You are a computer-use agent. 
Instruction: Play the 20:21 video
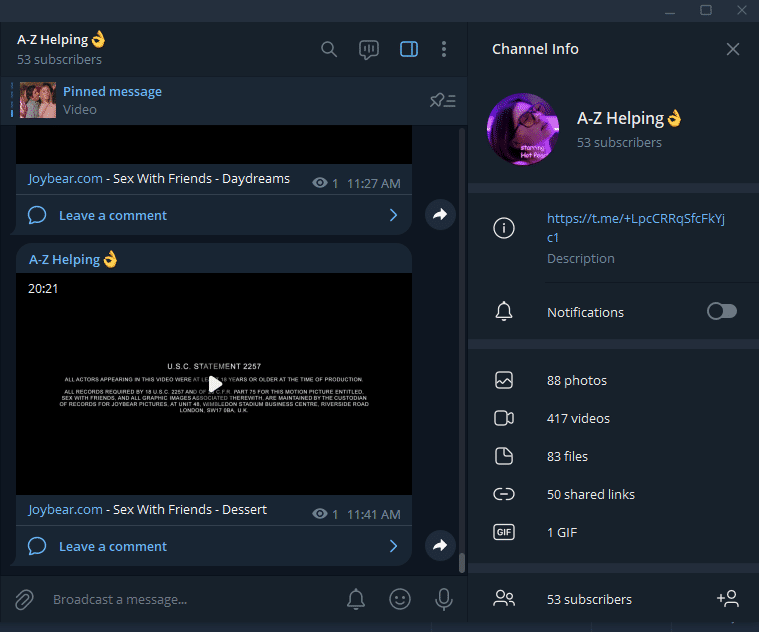coord(215,384)
